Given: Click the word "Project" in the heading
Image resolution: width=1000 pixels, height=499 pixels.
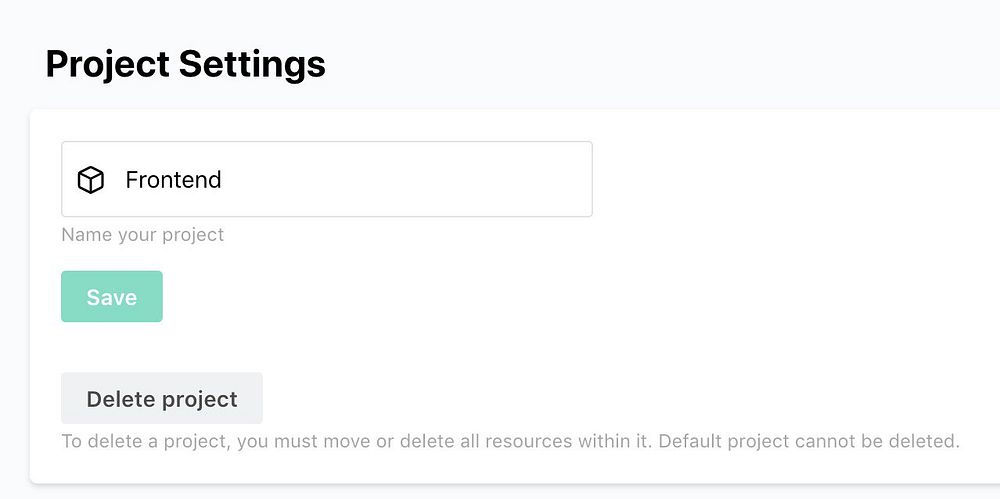Looking at the screenshot, I should (x=107, y=64).
